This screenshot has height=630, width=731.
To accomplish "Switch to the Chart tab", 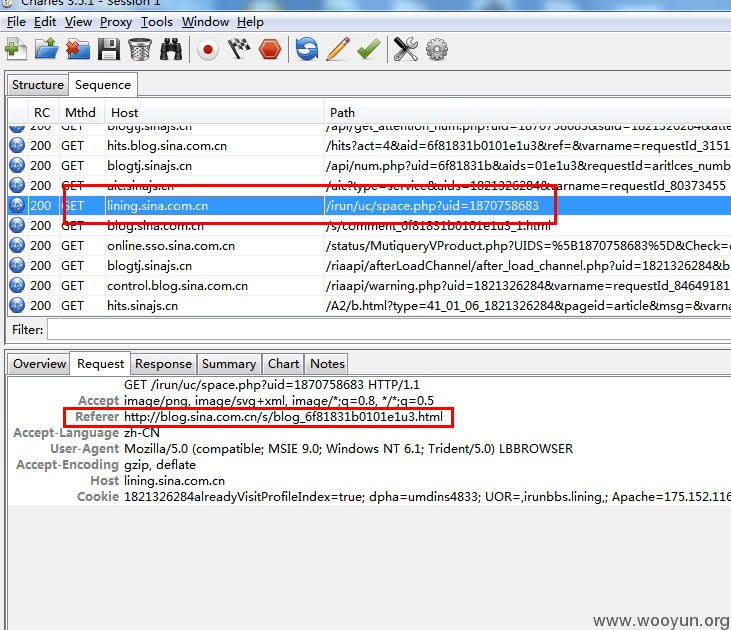I will 283,364.
